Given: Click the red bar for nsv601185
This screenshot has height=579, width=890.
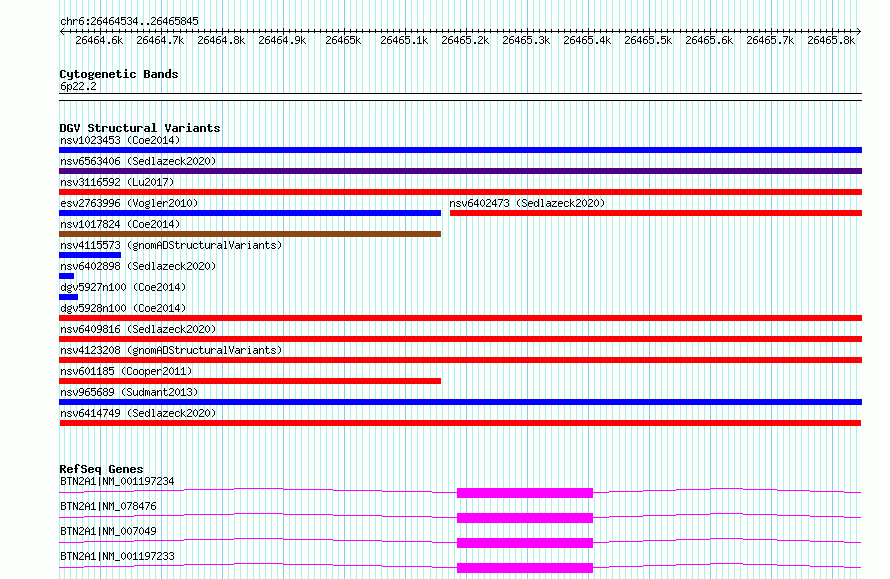Looking at the screenshot, I should point(250,381).
